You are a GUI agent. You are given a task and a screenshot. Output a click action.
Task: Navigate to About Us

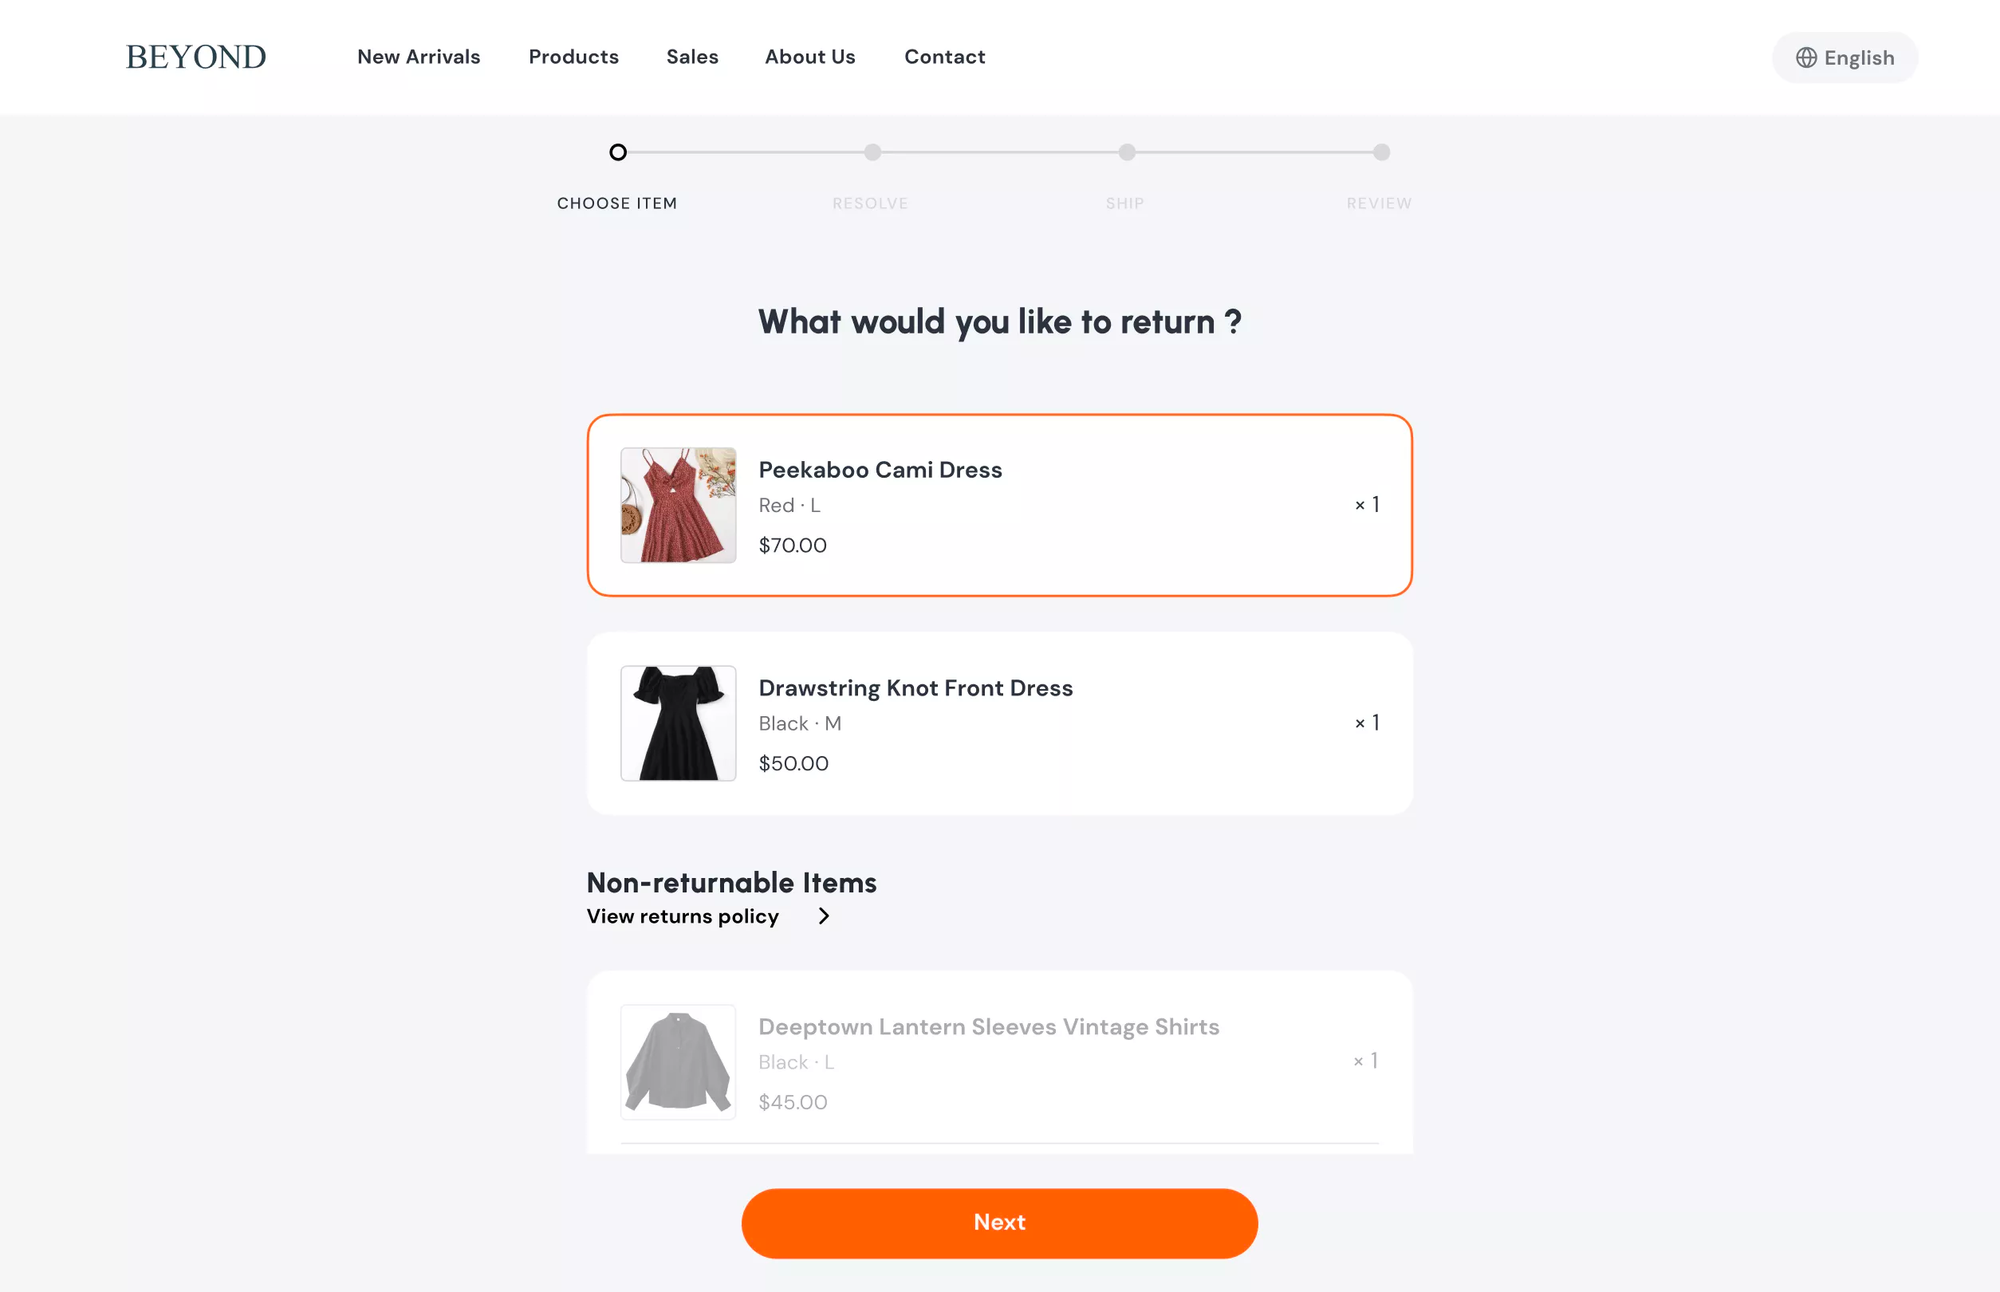pos(810,57)
